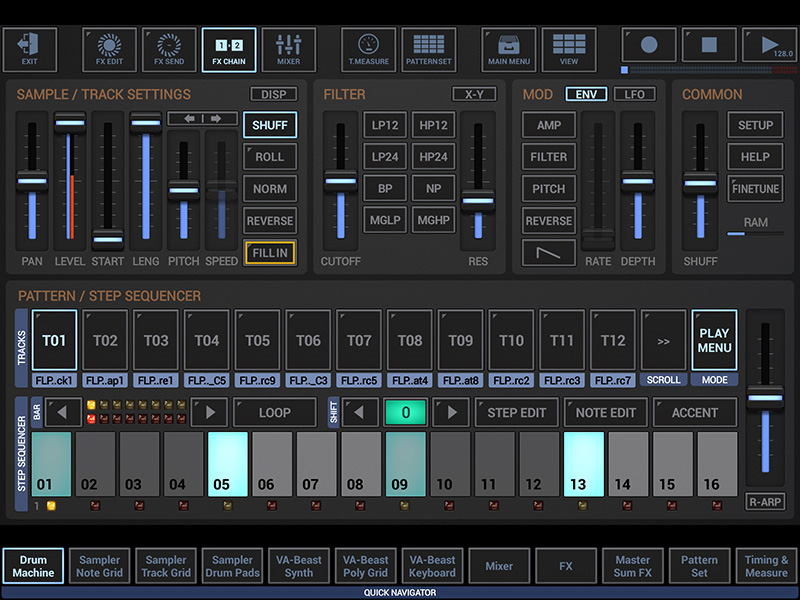Toggle the LOOP button
800x600 pixels.
(274, 412)
